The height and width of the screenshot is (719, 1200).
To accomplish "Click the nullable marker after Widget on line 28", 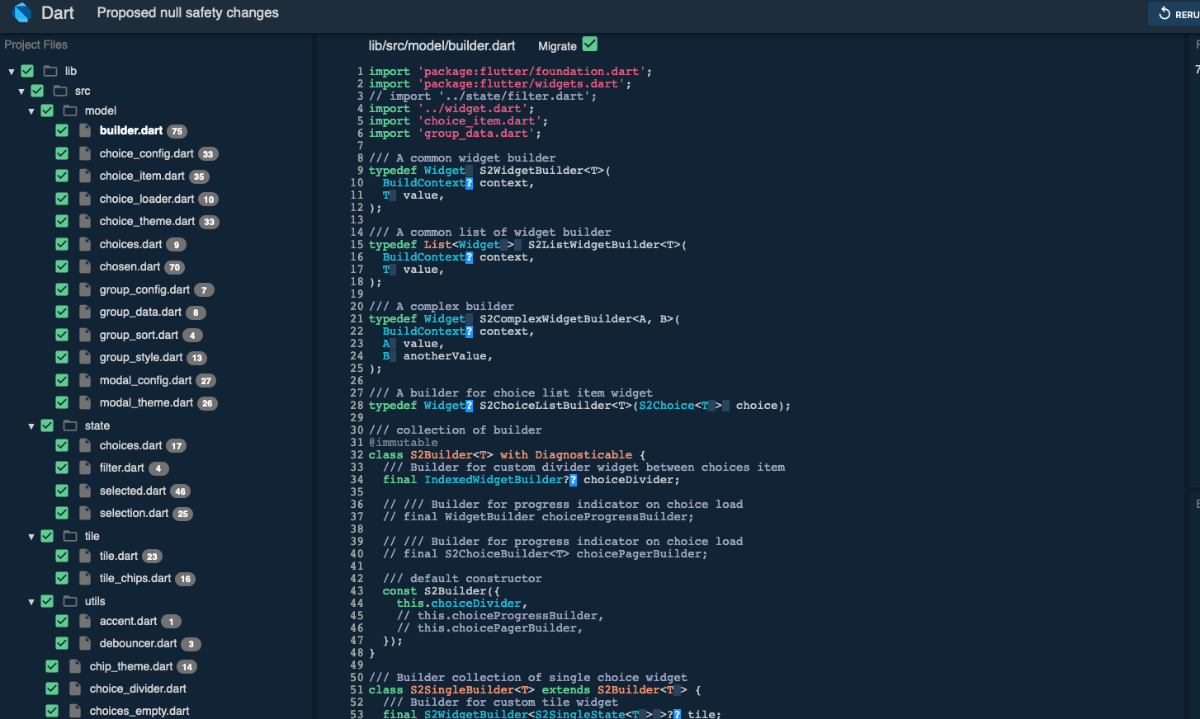I will (x=469, y=406).
